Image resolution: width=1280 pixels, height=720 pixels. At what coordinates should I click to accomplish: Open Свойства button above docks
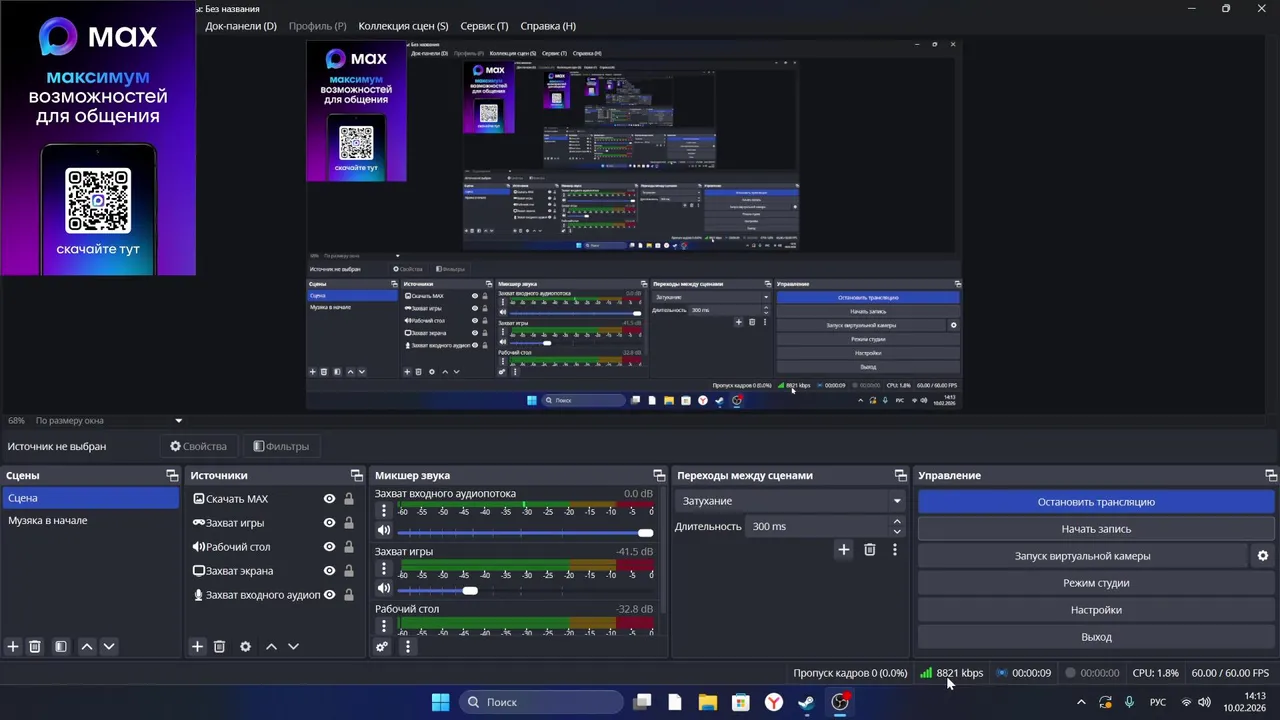click(x=198, y=447)
